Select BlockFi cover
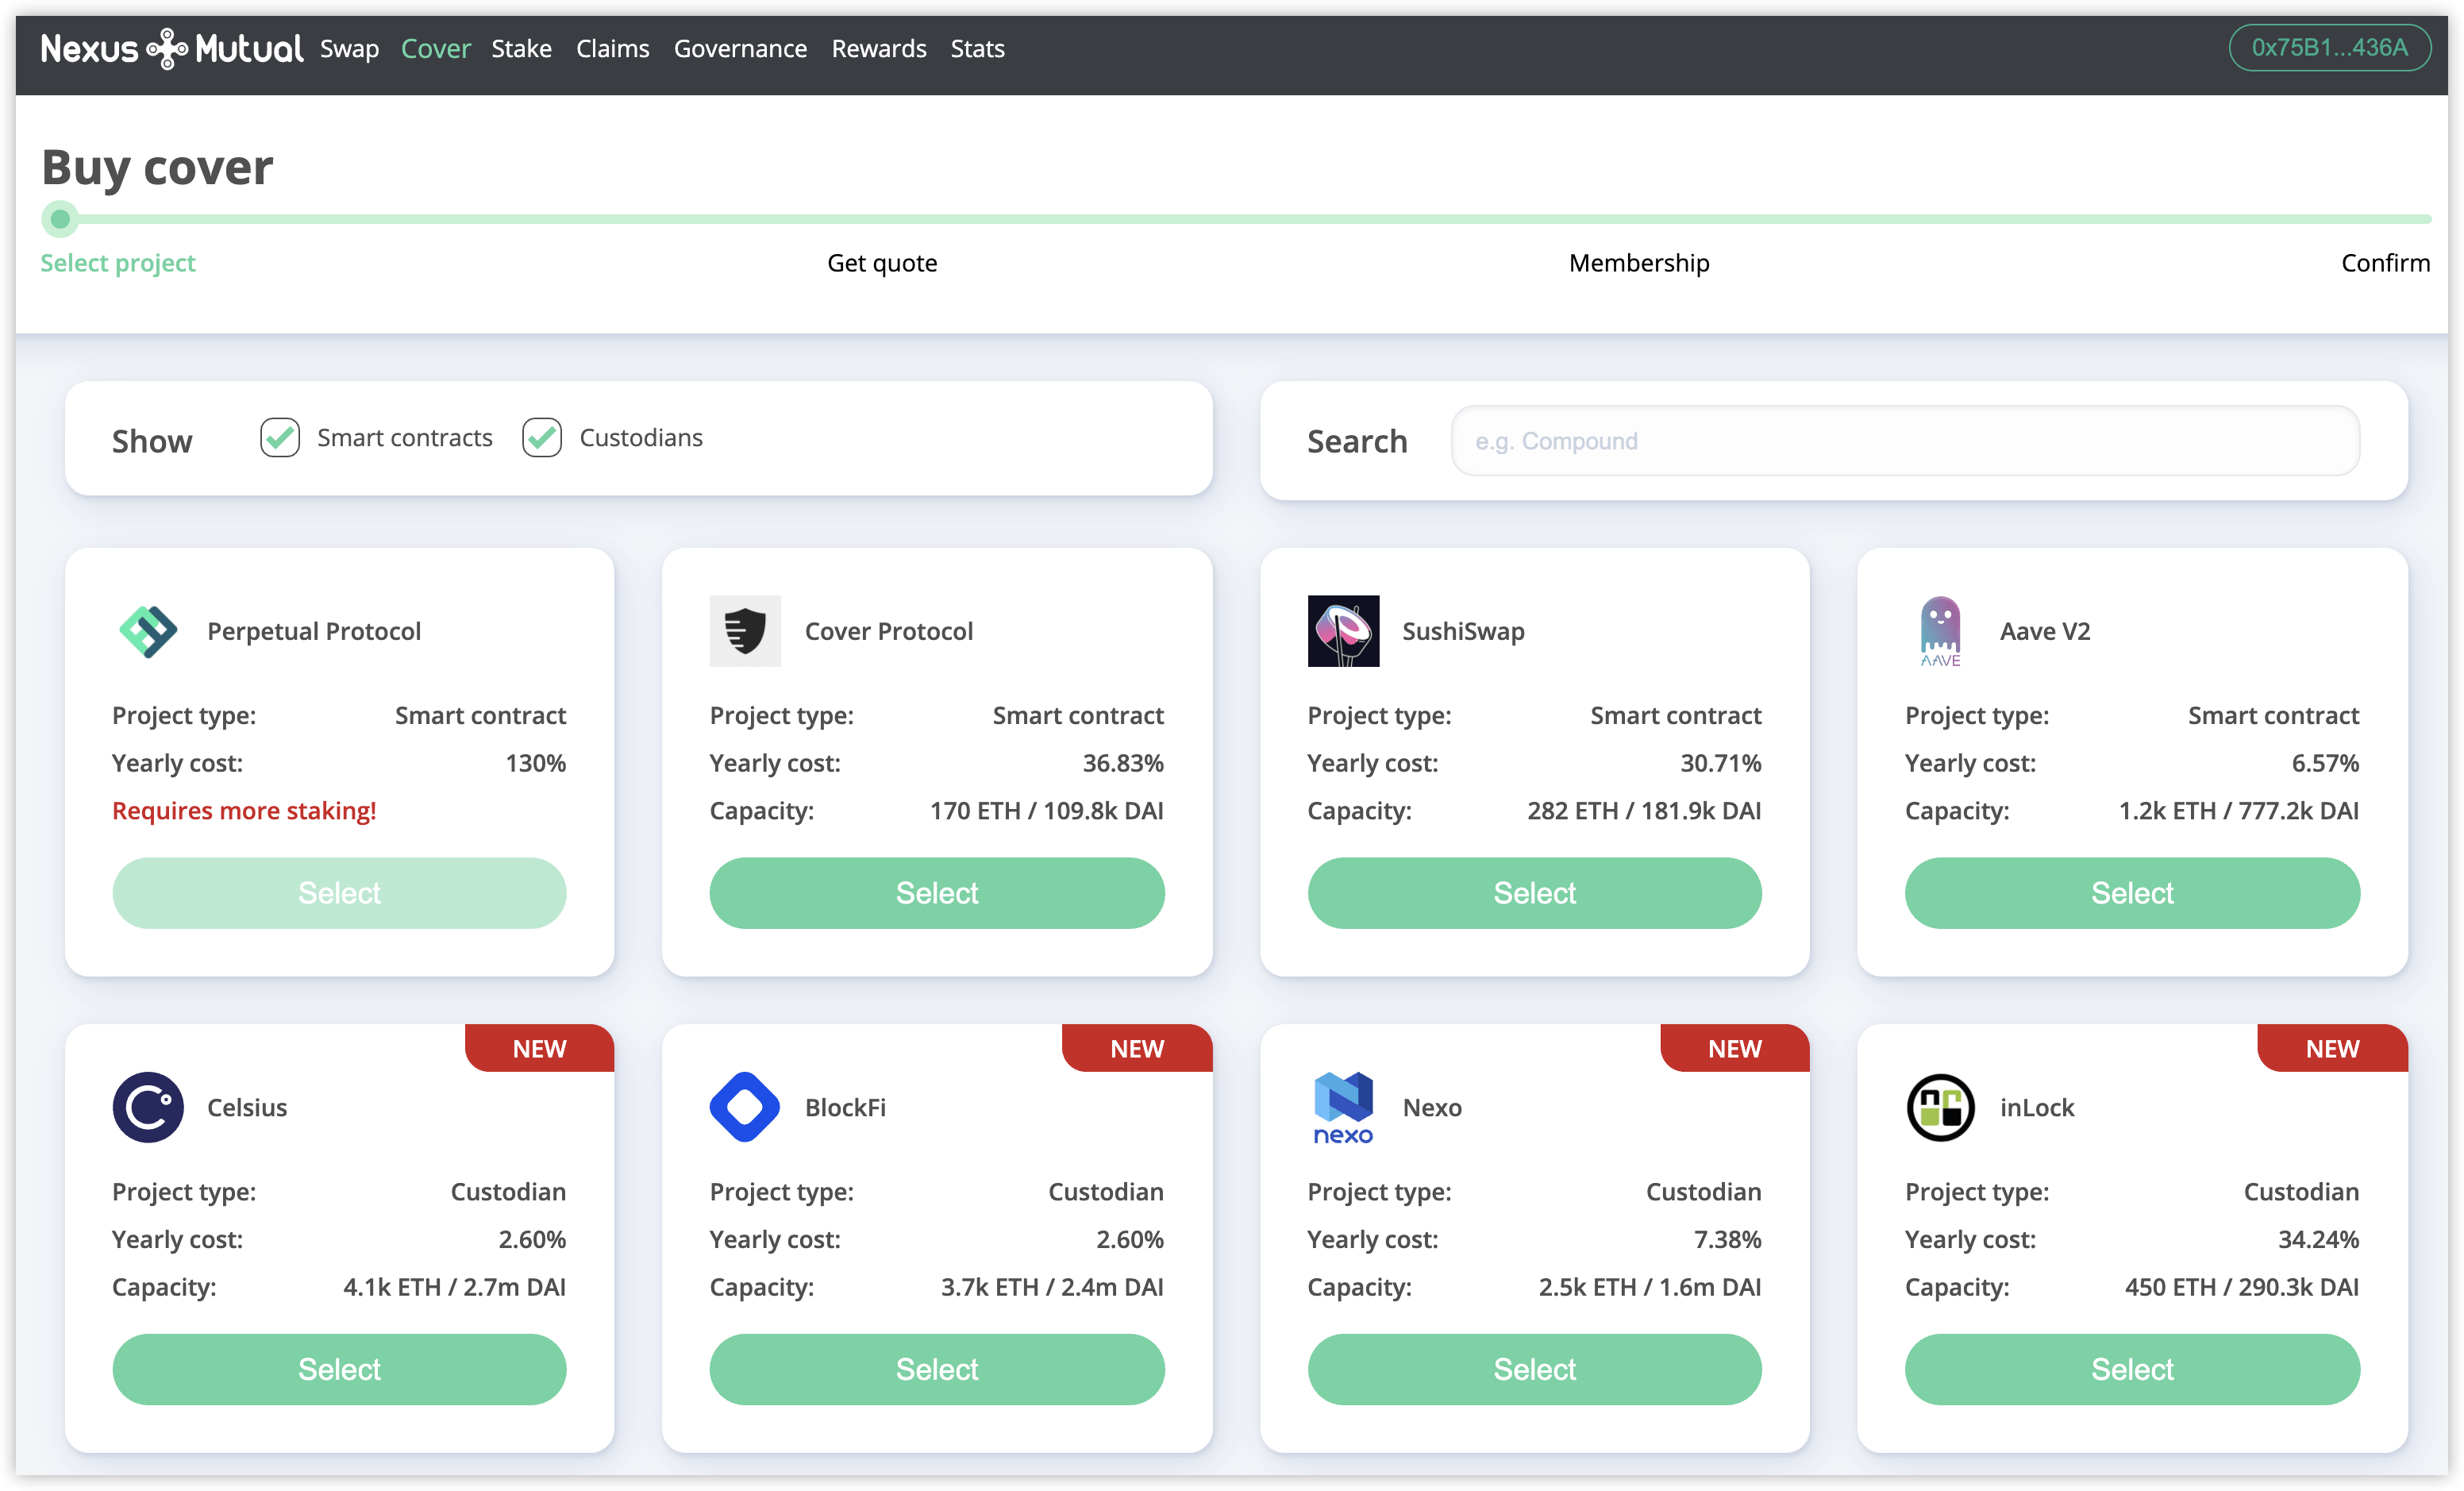This screenshot has height=1491, width=2464. pyautogui.click(x=937, y=1369)
